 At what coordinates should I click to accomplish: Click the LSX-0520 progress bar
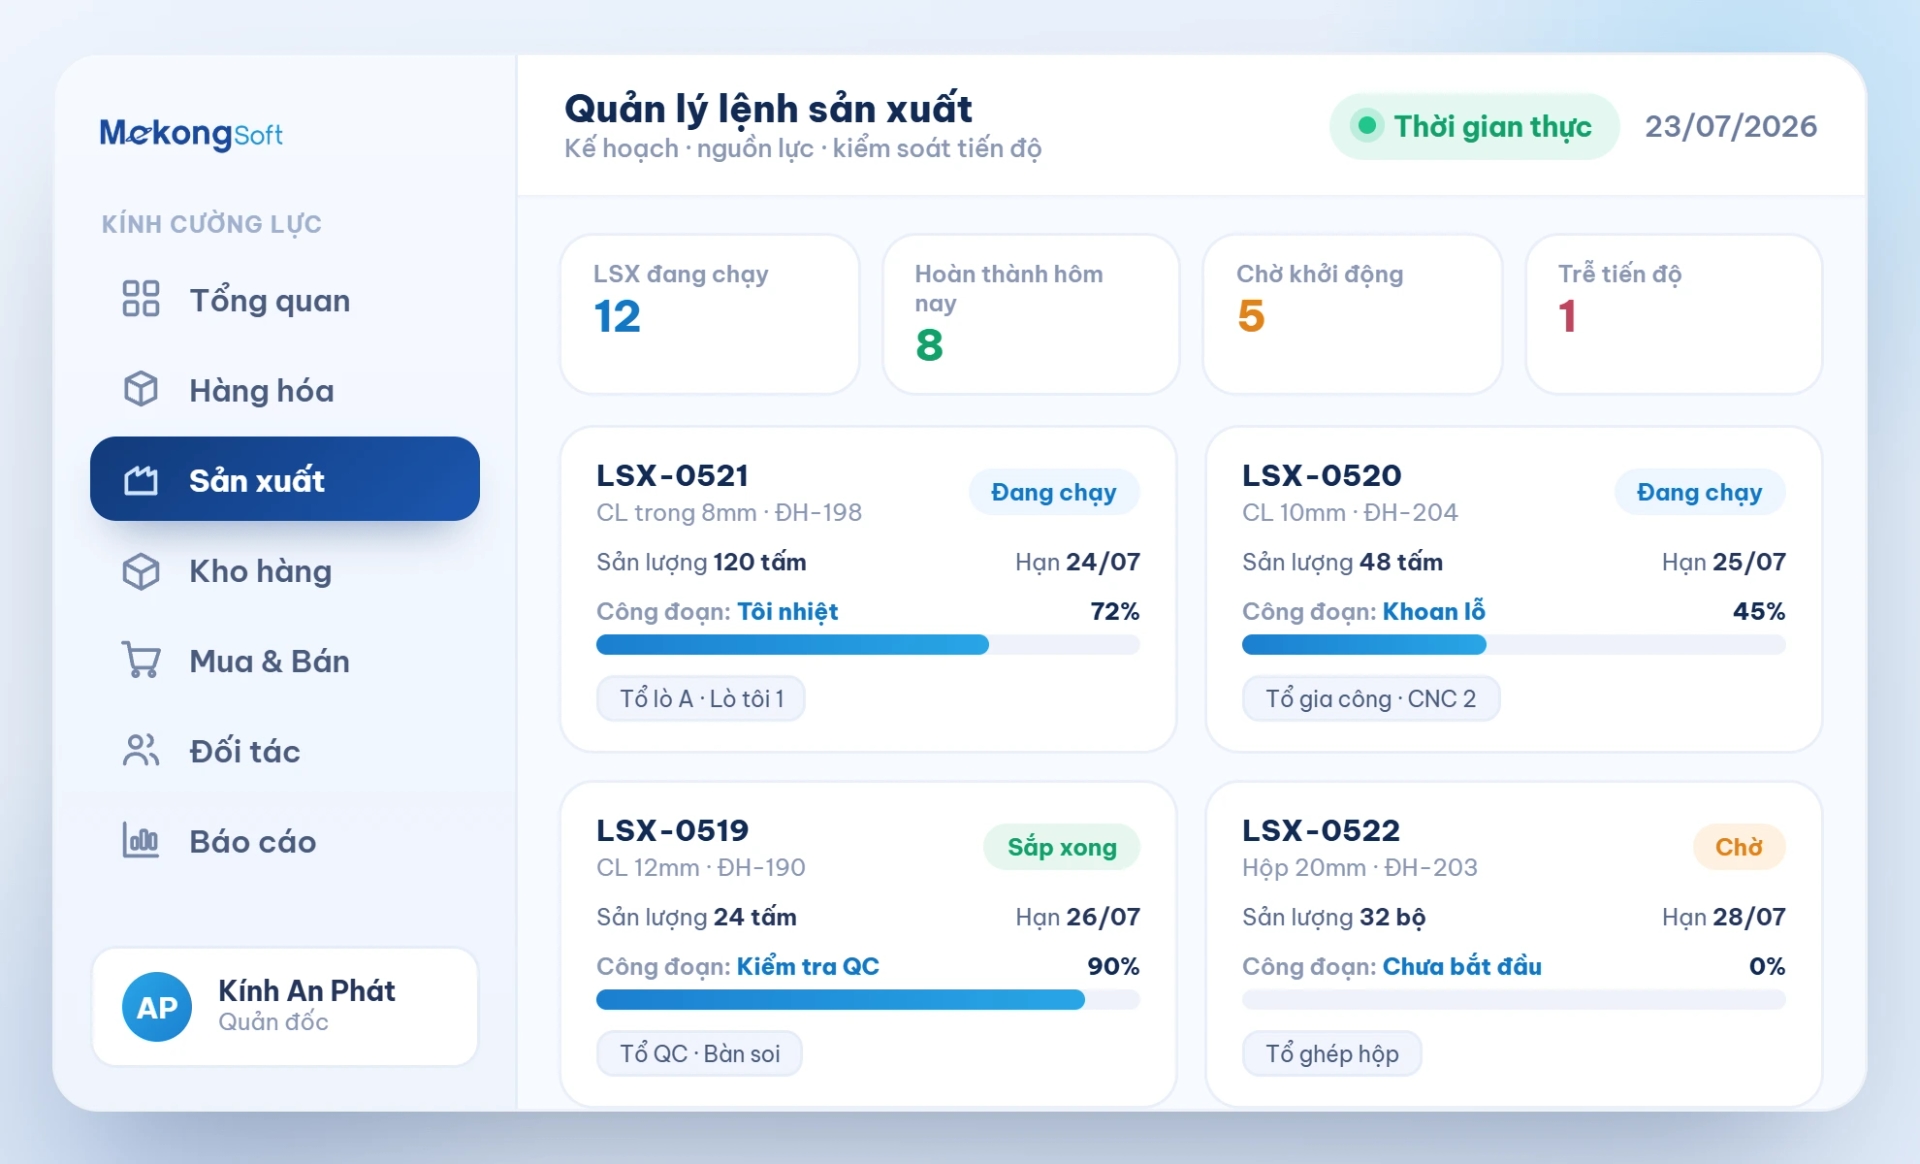pos(1514,645)
